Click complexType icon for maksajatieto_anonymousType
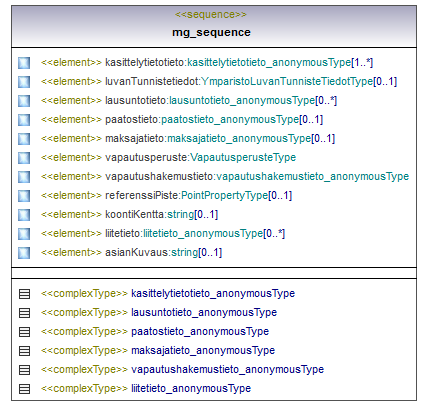 pyautogui.click(x=24, y=351)
